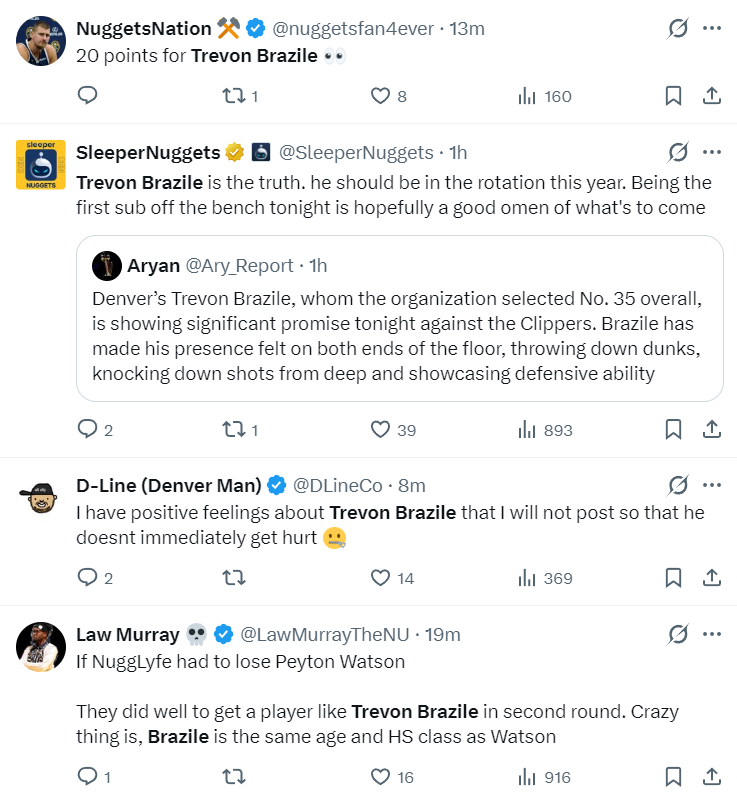Open the @LawMurrayTheNU profile handle
This screenshot has width=737, height=803.
pyautogui.click(x=325, y=635)
